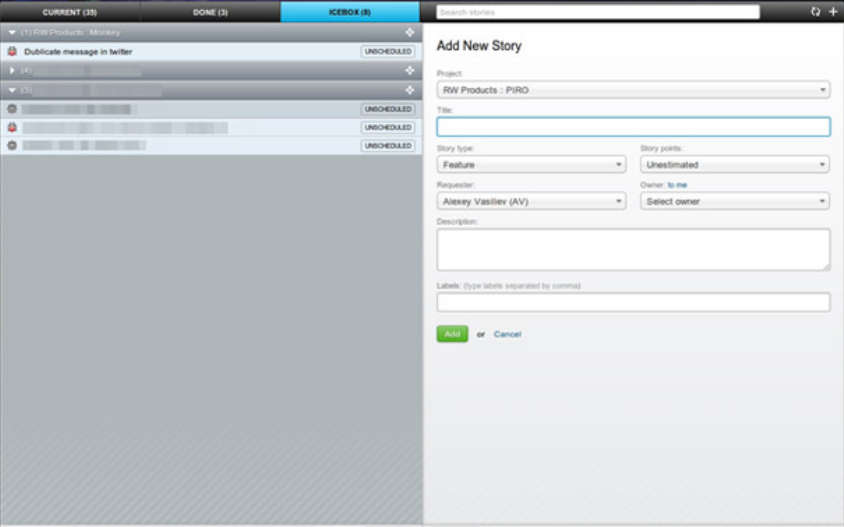Screen dimensions: 844x527
Task: Click UNSCHEDULED on the highlighted story row
Action: tap(388, 109)
